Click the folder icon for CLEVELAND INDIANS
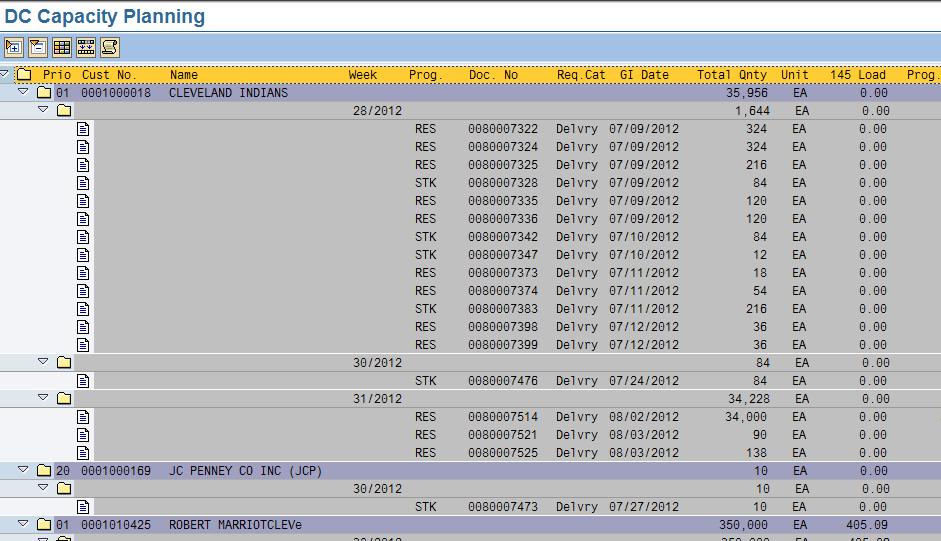Screen dimensions: 941x541 pos(44,93)
